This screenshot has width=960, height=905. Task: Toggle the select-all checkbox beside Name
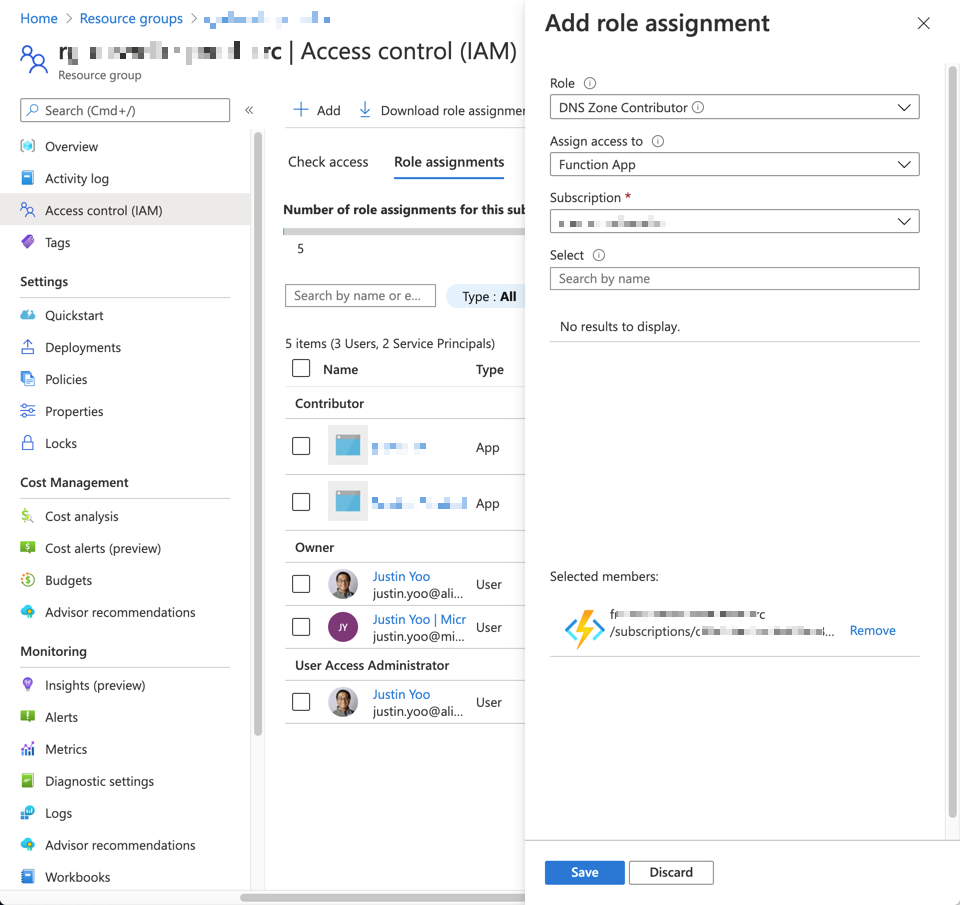(x=301, y=368)
